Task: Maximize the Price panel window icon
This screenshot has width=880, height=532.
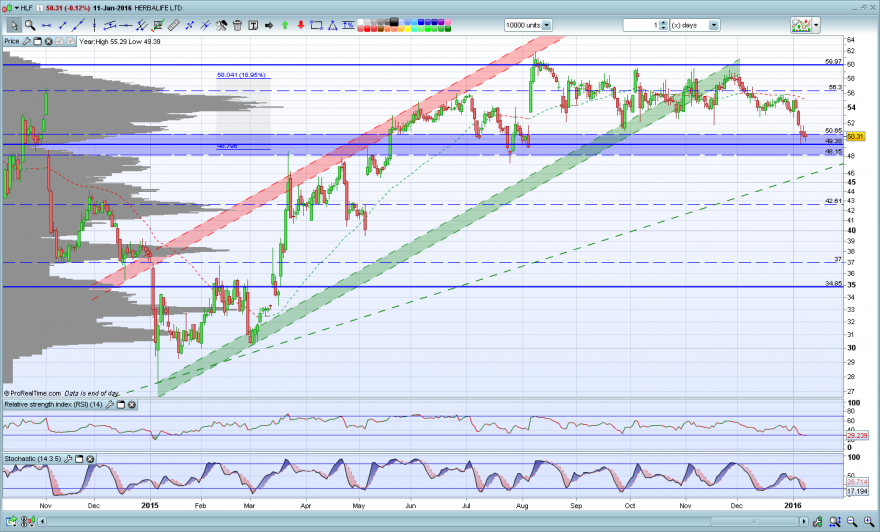Action: pos(38,41)
